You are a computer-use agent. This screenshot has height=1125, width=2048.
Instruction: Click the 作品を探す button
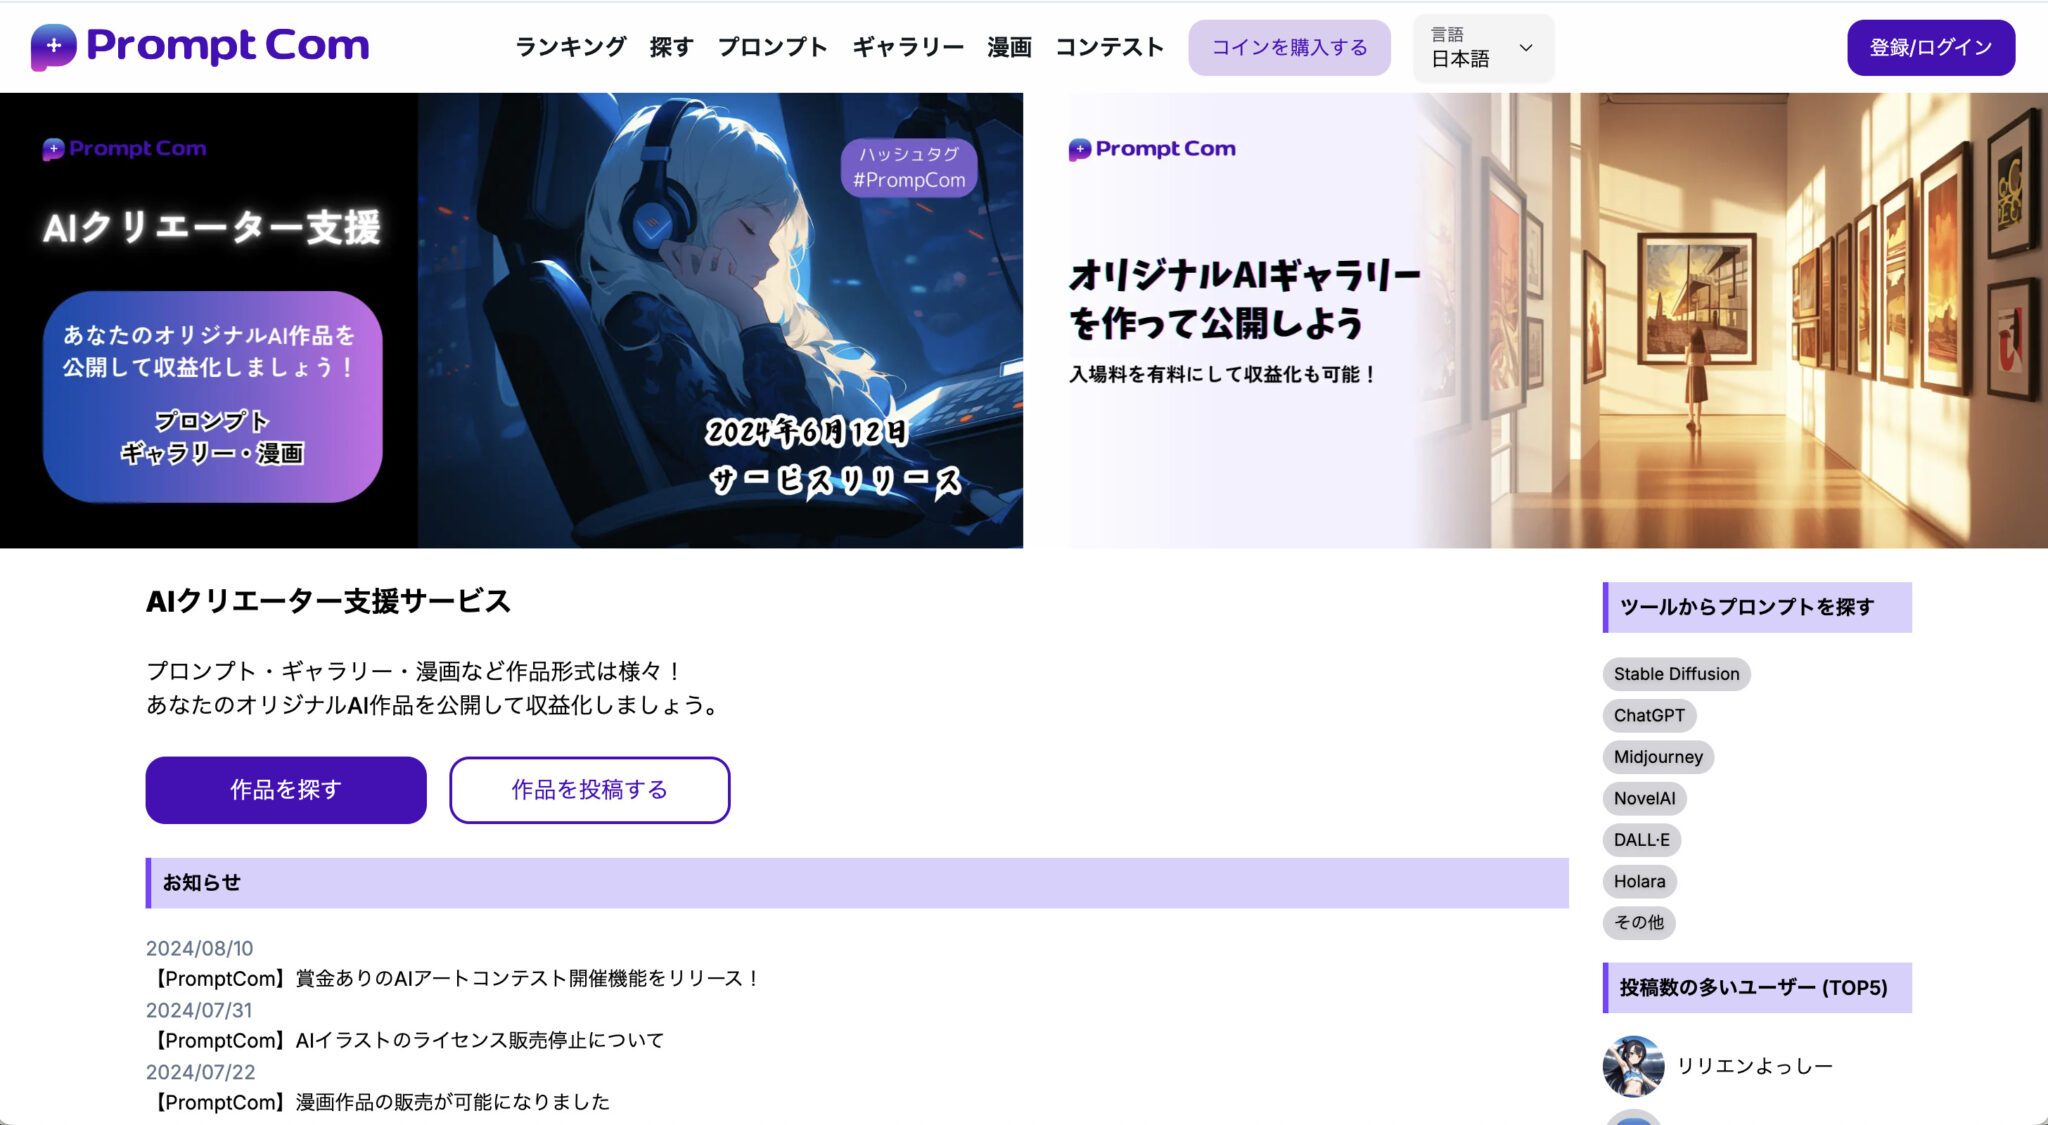tap(285, 789)
